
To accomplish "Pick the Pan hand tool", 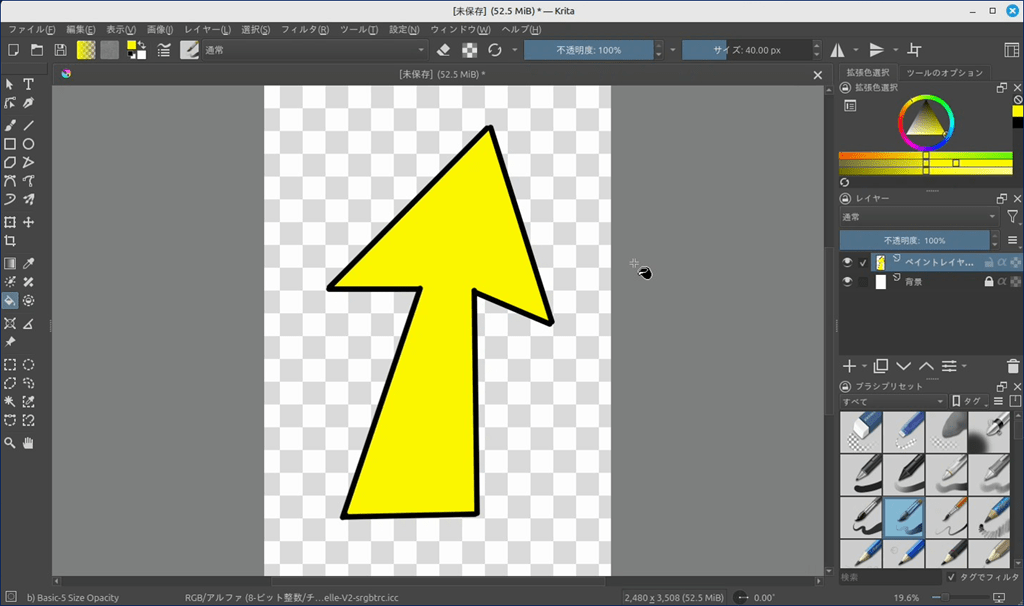I will point(29,442).
